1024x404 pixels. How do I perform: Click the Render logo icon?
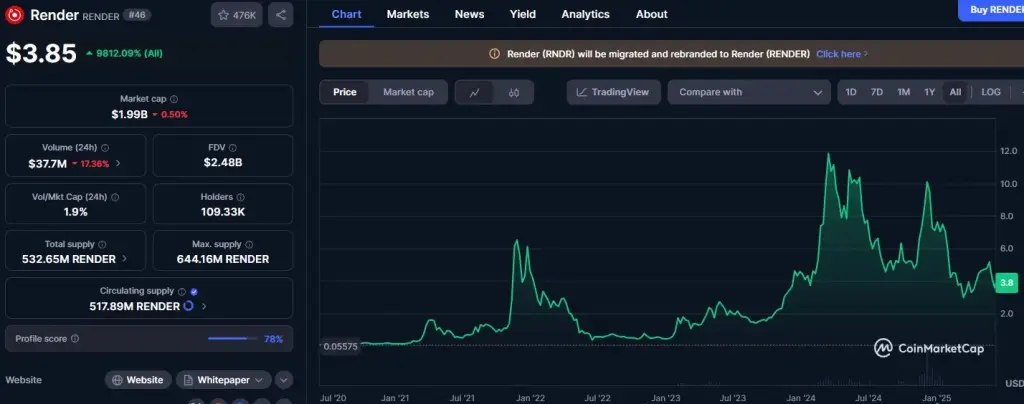click(14, 14)
